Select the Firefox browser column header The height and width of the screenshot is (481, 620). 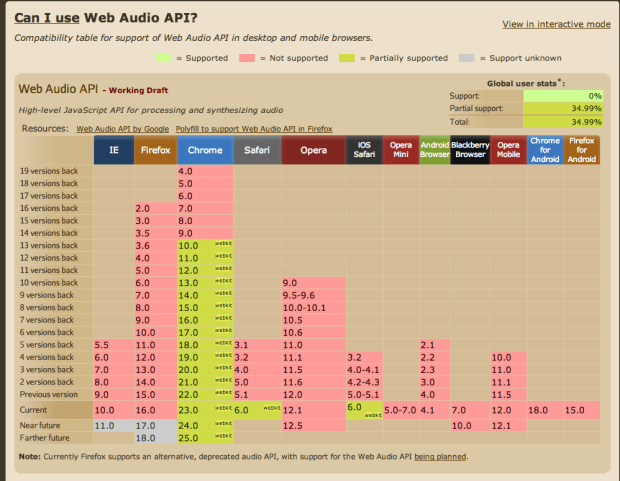point(154,151)
